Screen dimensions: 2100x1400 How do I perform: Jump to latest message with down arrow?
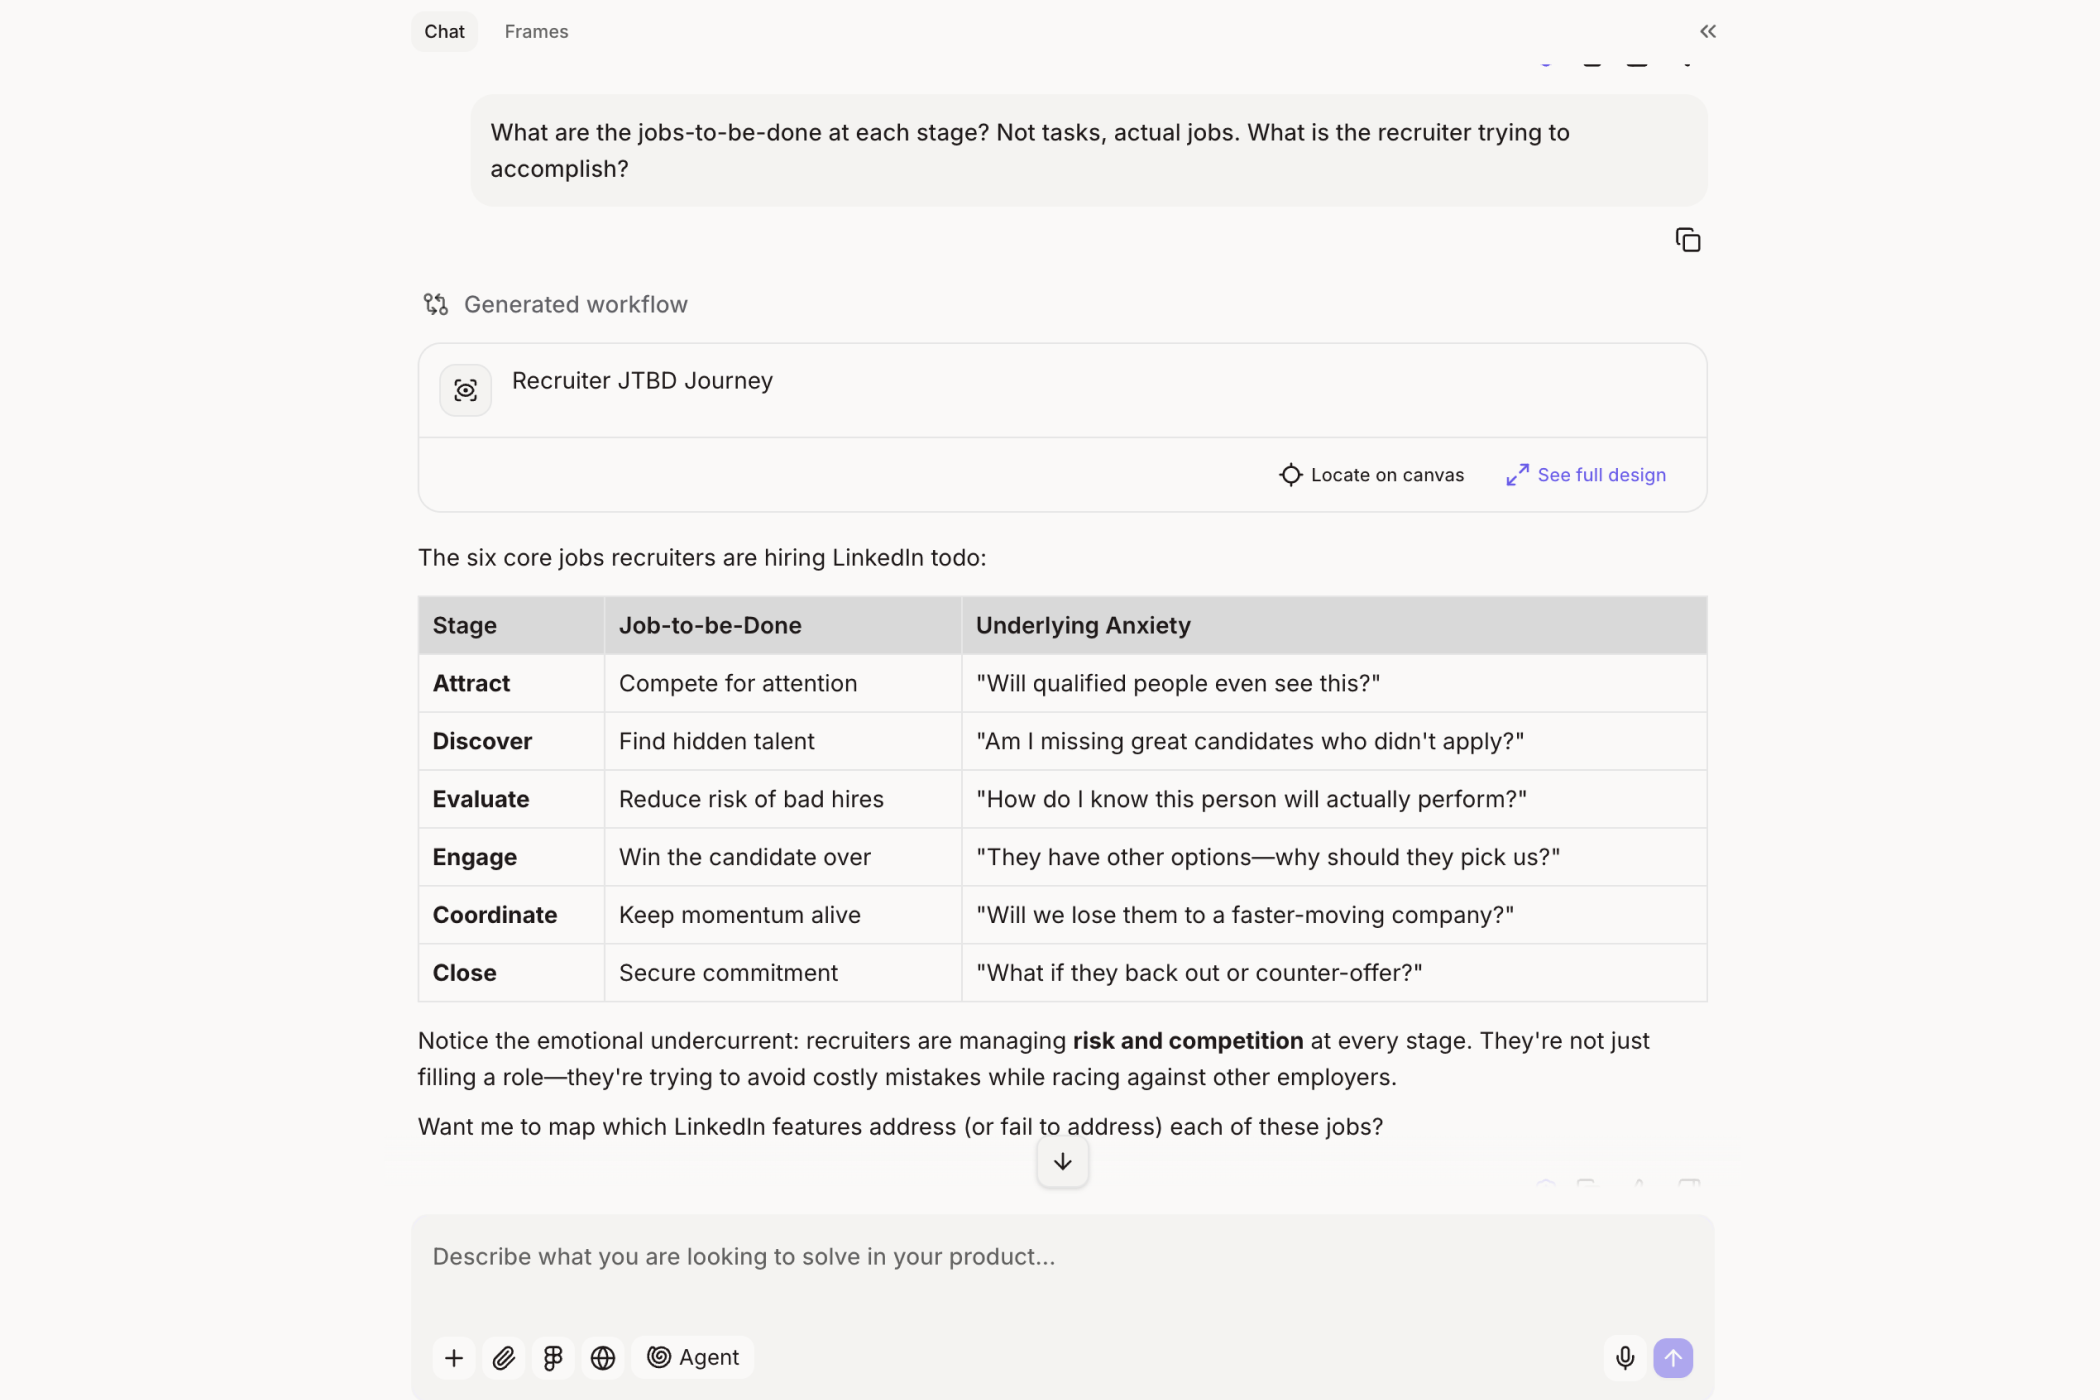coord(1062,1162)
